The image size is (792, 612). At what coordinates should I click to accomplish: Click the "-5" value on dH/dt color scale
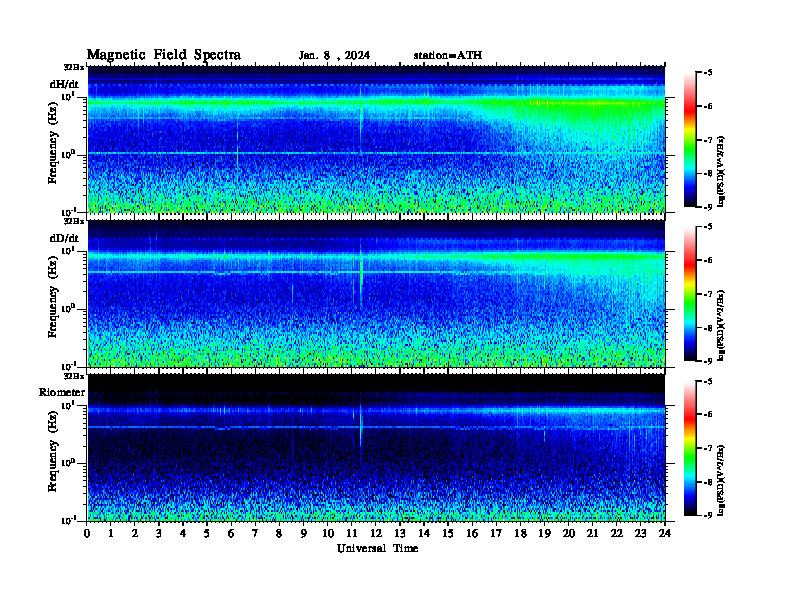(708, 73)
